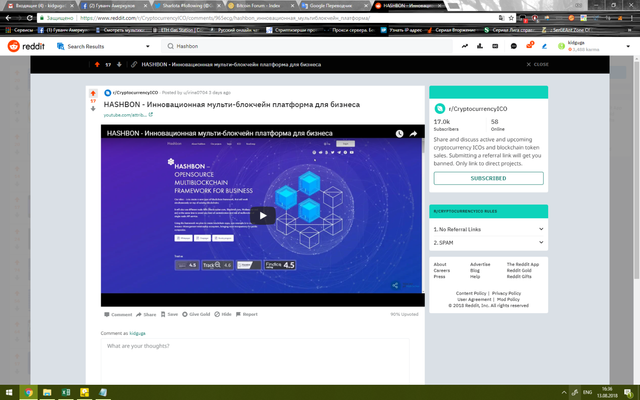Downvote the post in the black top bar
640x400 pixels.
pos(119,64)
